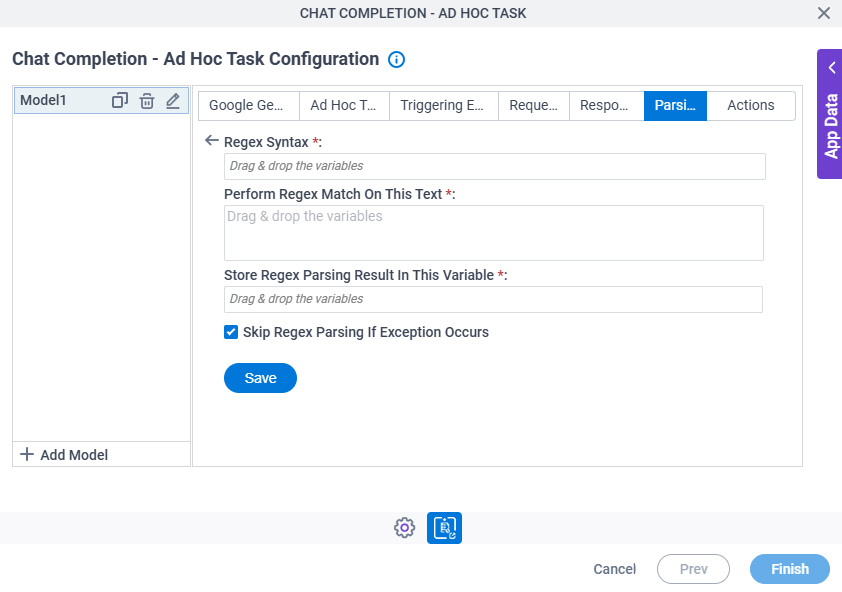Focus the Regex Syntax input field
Screen dimensions: 842x592
pyautogui.click(x=495, y=166)
